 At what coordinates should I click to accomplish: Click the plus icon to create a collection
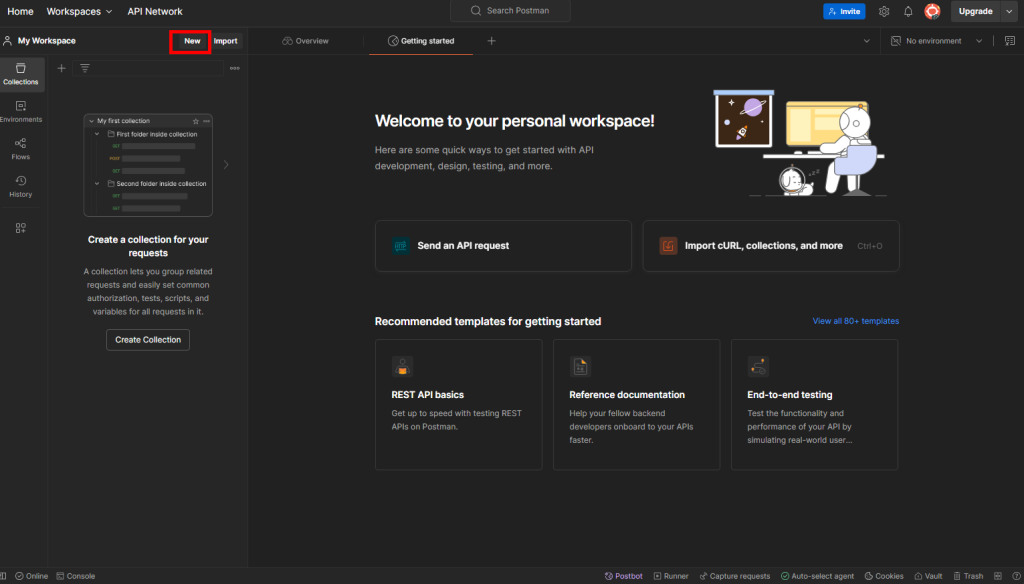[x=61, y=68]
